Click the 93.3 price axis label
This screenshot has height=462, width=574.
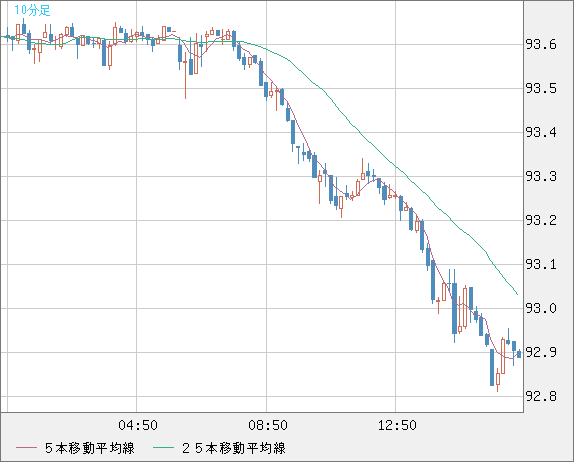pyautogui.click(x=541, y=176)
